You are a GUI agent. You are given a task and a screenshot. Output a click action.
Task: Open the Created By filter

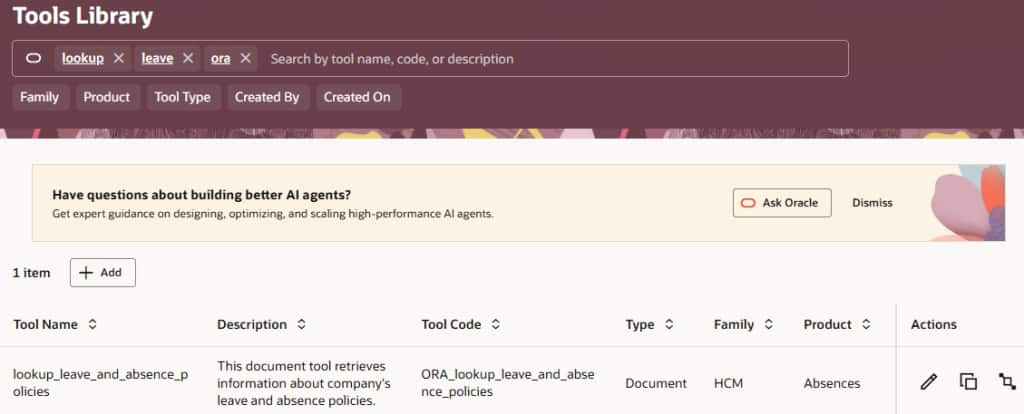click(x=267, y=97)
